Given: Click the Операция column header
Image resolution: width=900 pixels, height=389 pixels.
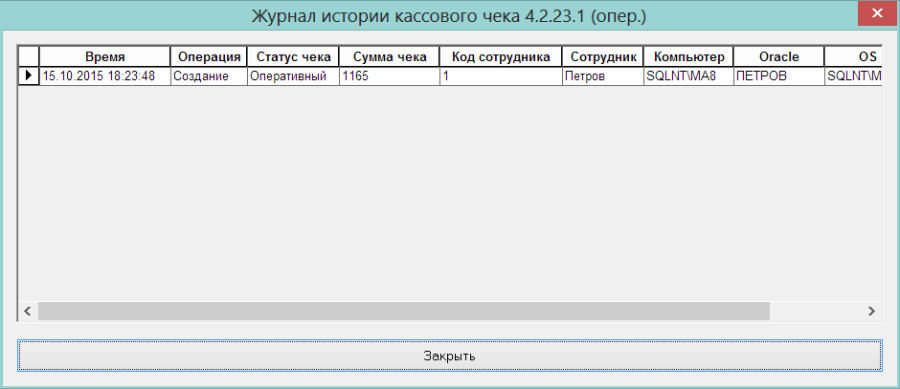Looking at the screenshot, I should [x=209, y=57].
